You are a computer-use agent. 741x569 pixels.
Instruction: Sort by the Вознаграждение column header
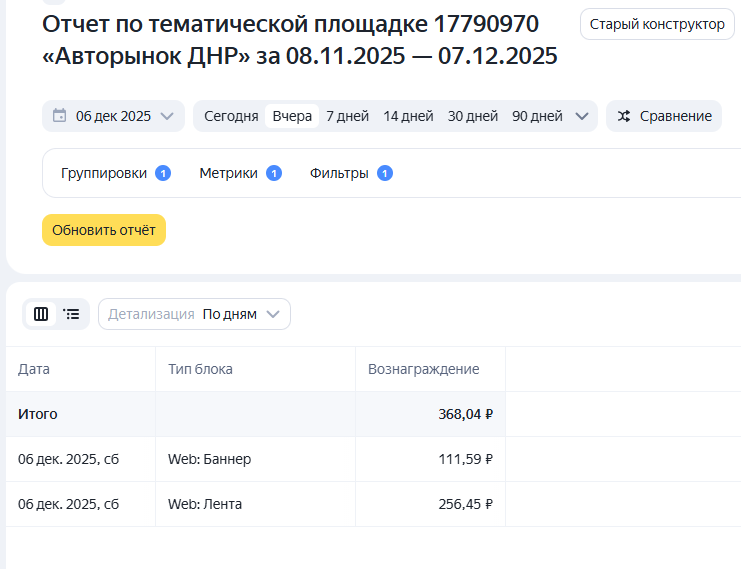coord(424,369)
